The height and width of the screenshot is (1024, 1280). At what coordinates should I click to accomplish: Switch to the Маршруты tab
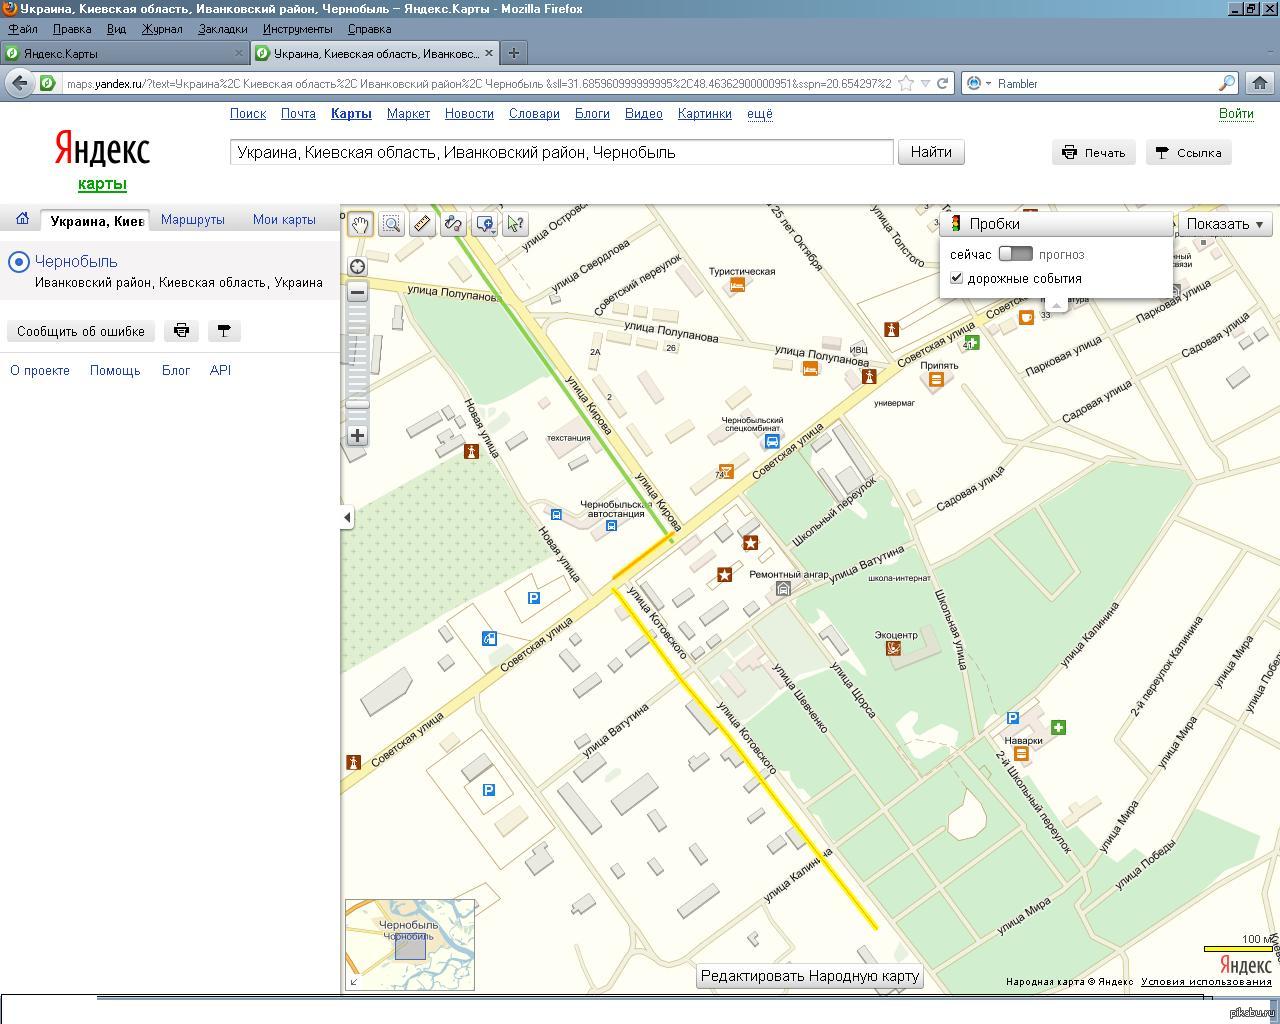coord(193,219)
